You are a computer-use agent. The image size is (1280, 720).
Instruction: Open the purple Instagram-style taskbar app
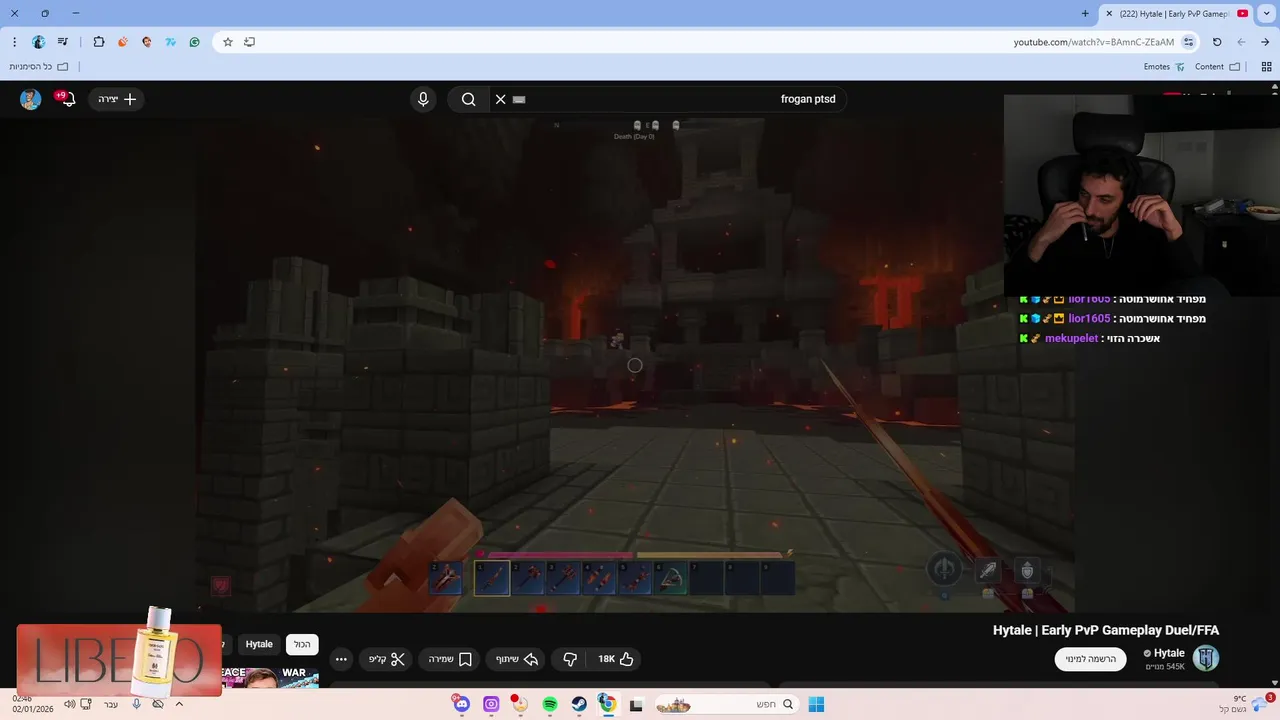pyautogui.click(x=491, y=704)
